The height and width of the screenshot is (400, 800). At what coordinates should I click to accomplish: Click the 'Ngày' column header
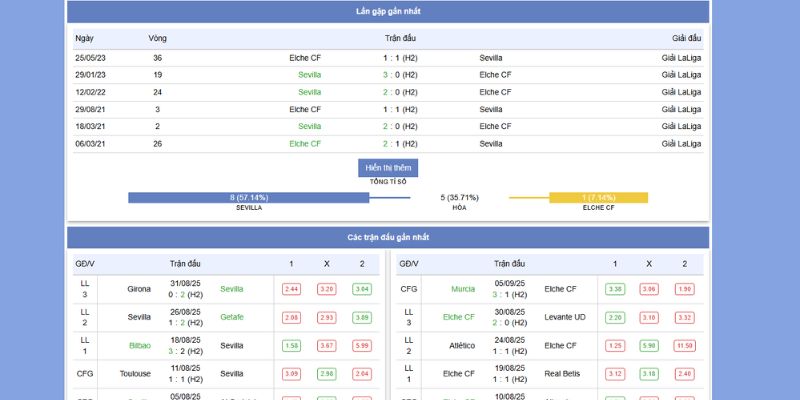(x=84, y=38)
